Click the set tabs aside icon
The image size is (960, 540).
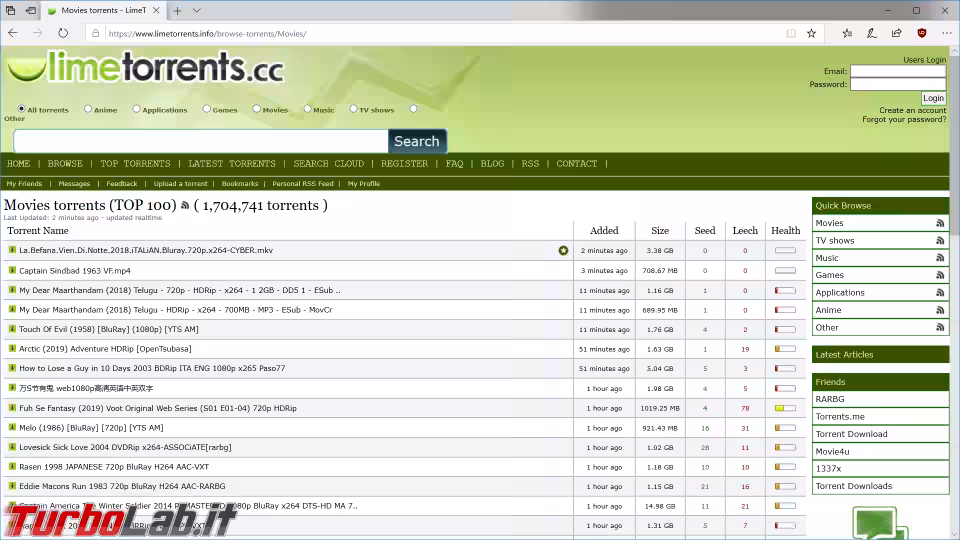(31, 10)
